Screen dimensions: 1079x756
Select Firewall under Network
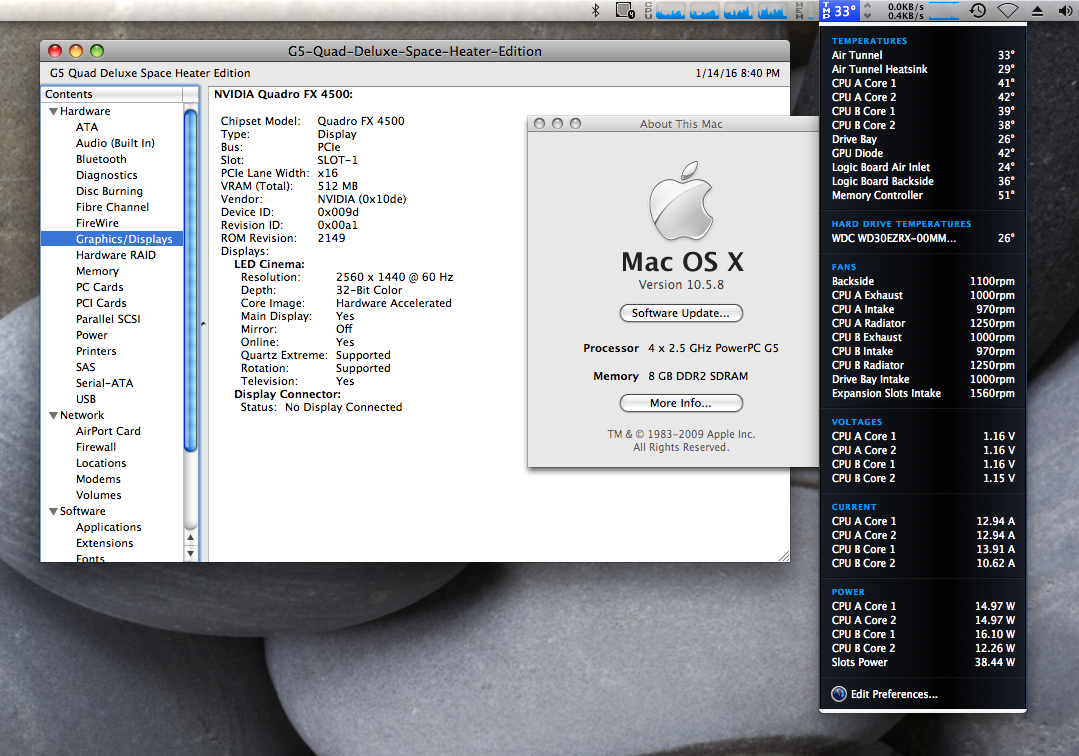click(x=96, y=447)
